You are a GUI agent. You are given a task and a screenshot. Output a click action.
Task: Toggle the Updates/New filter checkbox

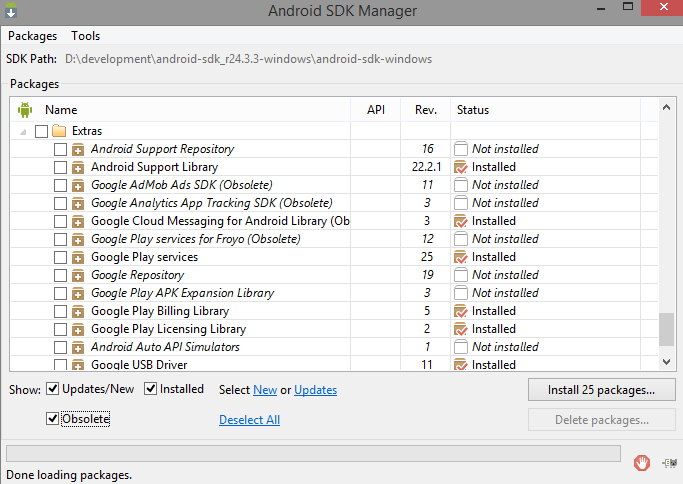pos(53,389)
